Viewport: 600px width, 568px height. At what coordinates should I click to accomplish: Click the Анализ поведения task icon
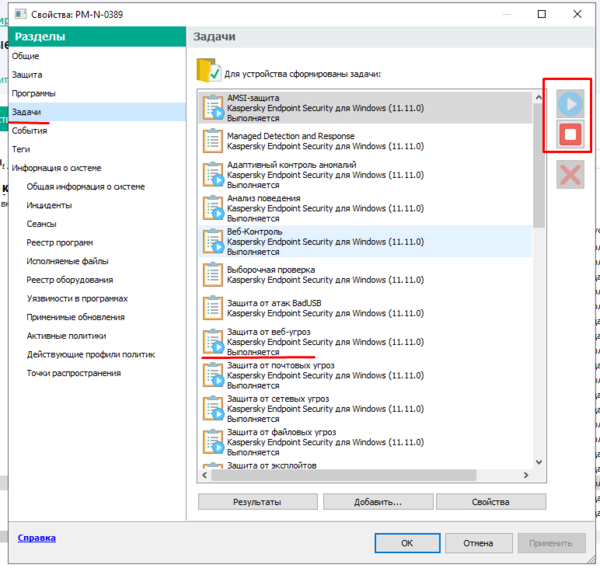coord(213,208)
